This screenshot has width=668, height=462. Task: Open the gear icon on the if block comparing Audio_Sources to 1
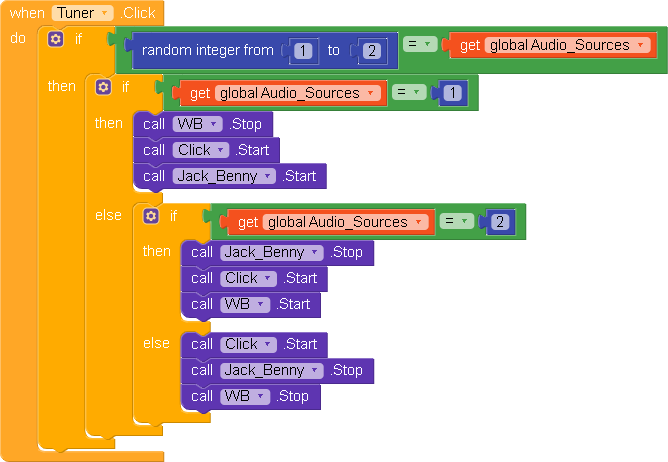(x=103, y=87)
